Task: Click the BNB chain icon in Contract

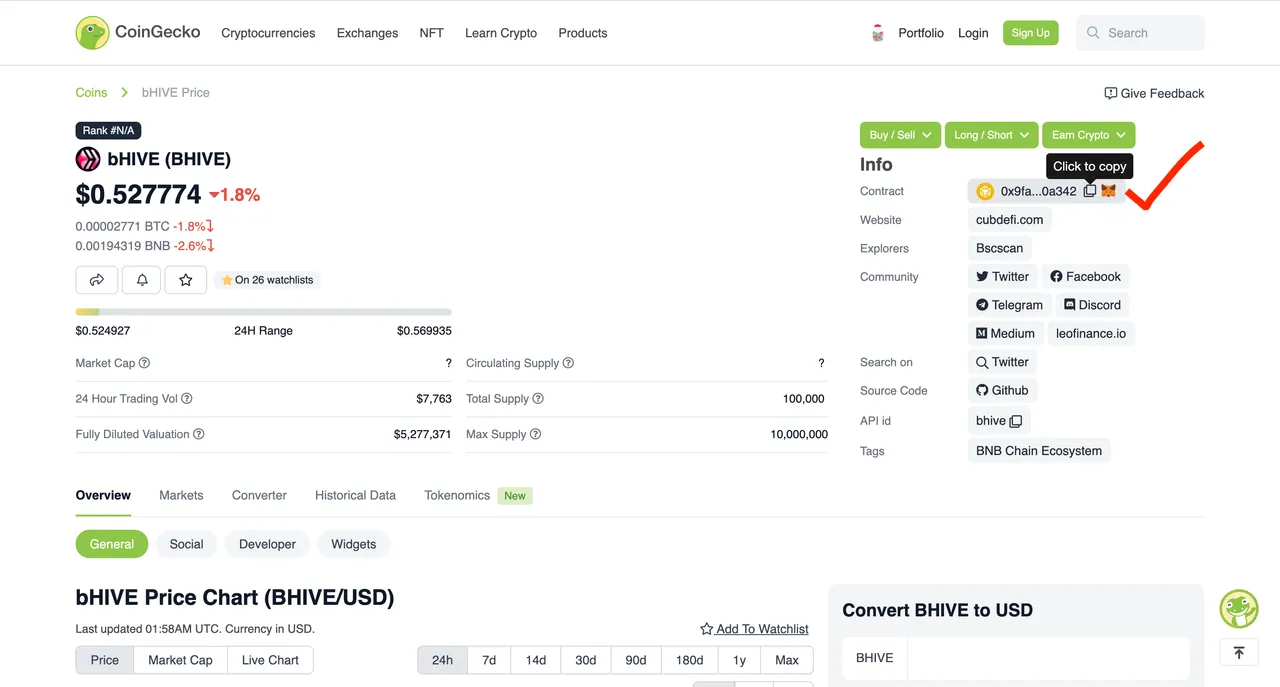Action: pos(985,191)
